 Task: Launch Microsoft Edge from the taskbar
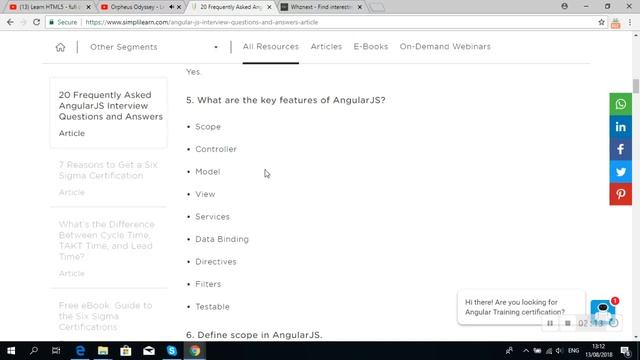pos(80,351)
